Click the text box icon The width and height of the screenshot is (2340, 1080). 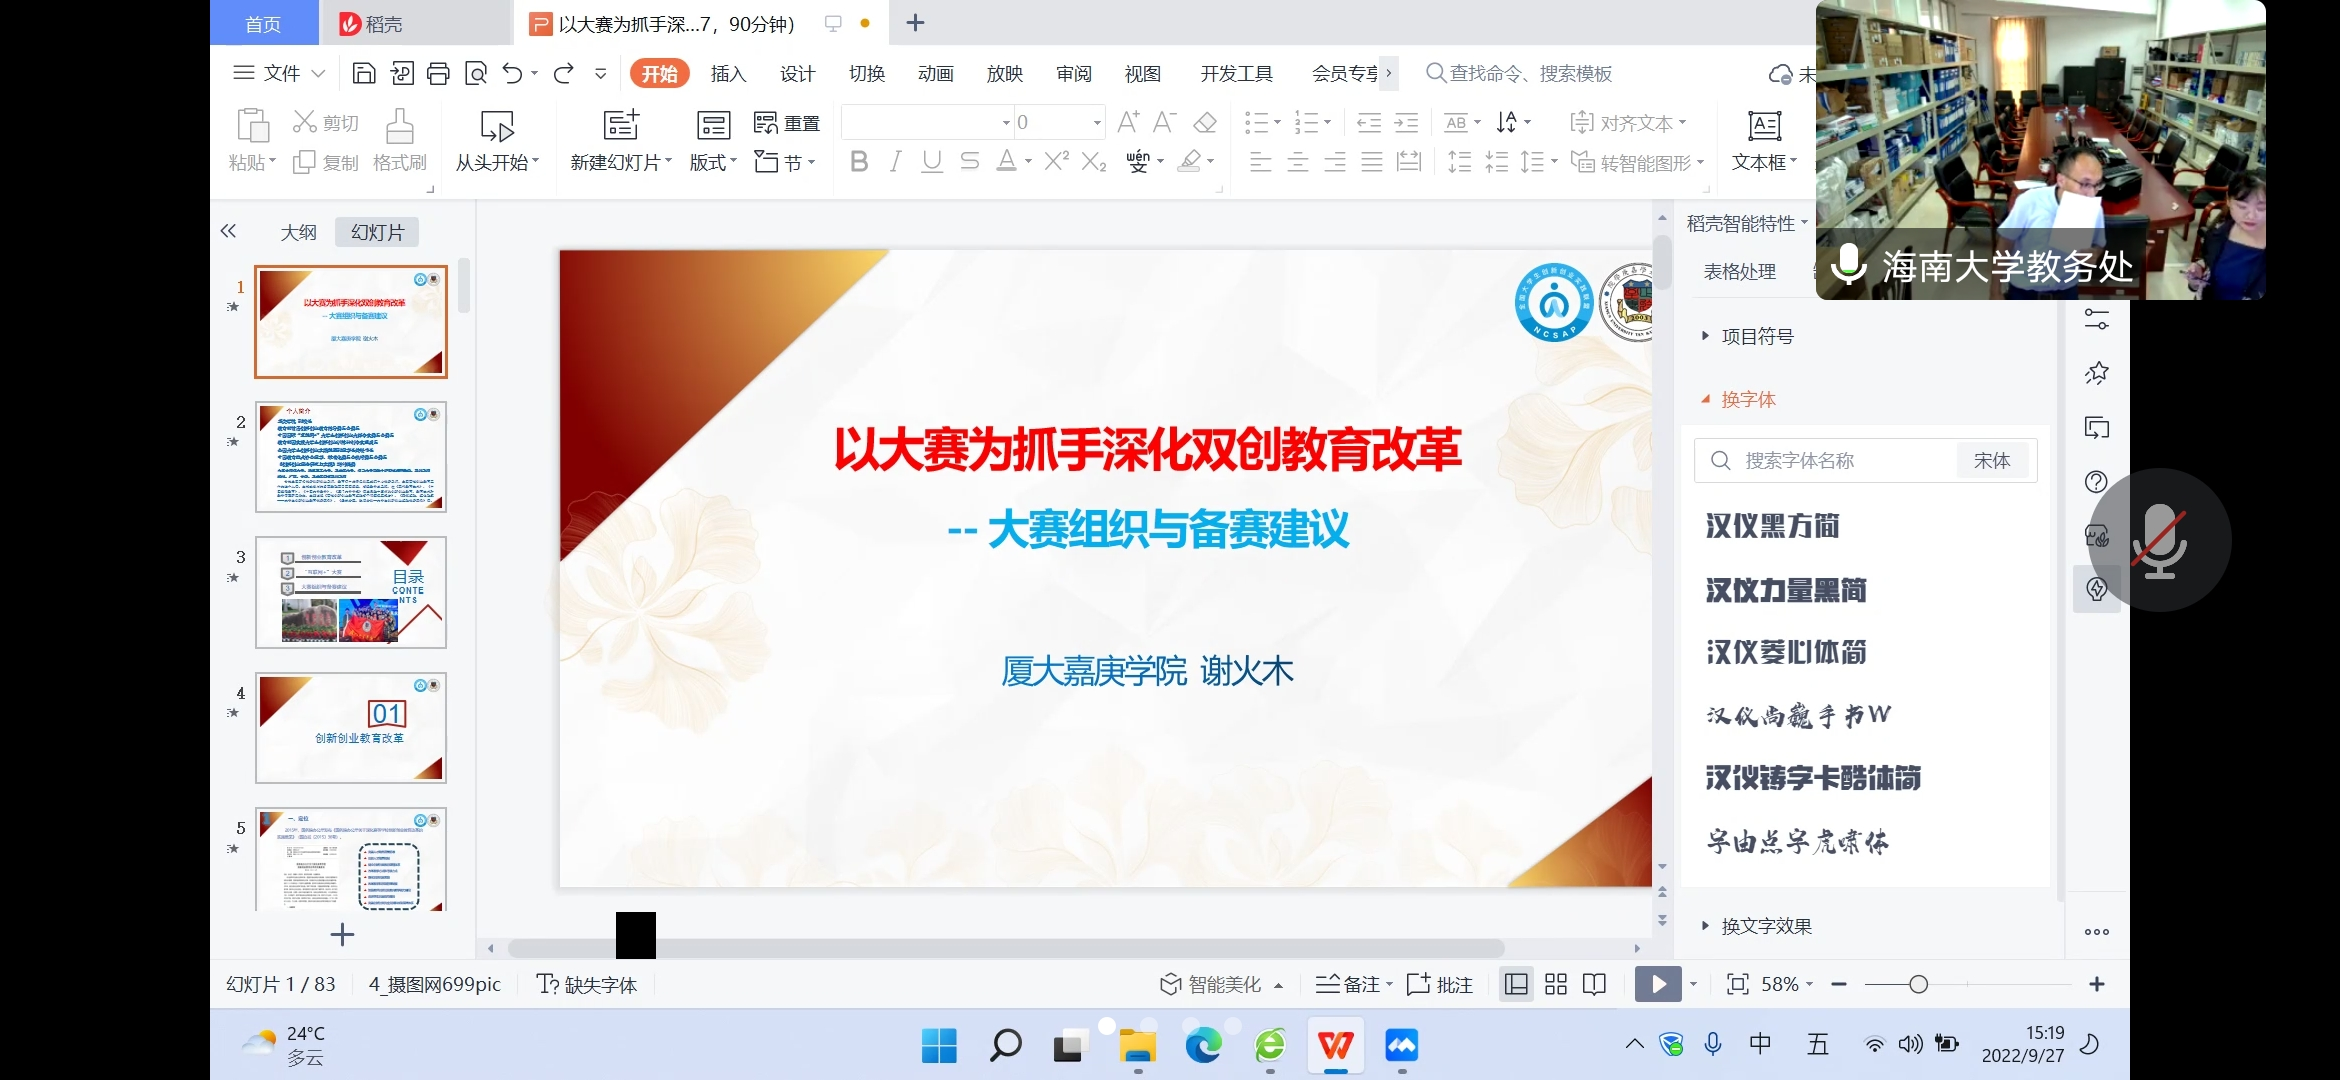(x=1764, y=126)
